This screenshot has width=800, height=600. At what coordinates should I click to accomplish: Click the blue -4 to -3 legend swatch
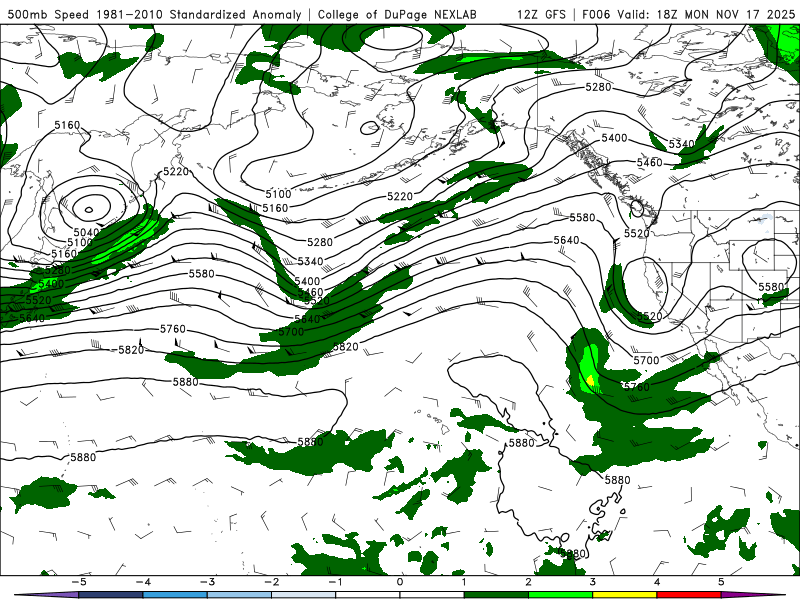point(175,595)
